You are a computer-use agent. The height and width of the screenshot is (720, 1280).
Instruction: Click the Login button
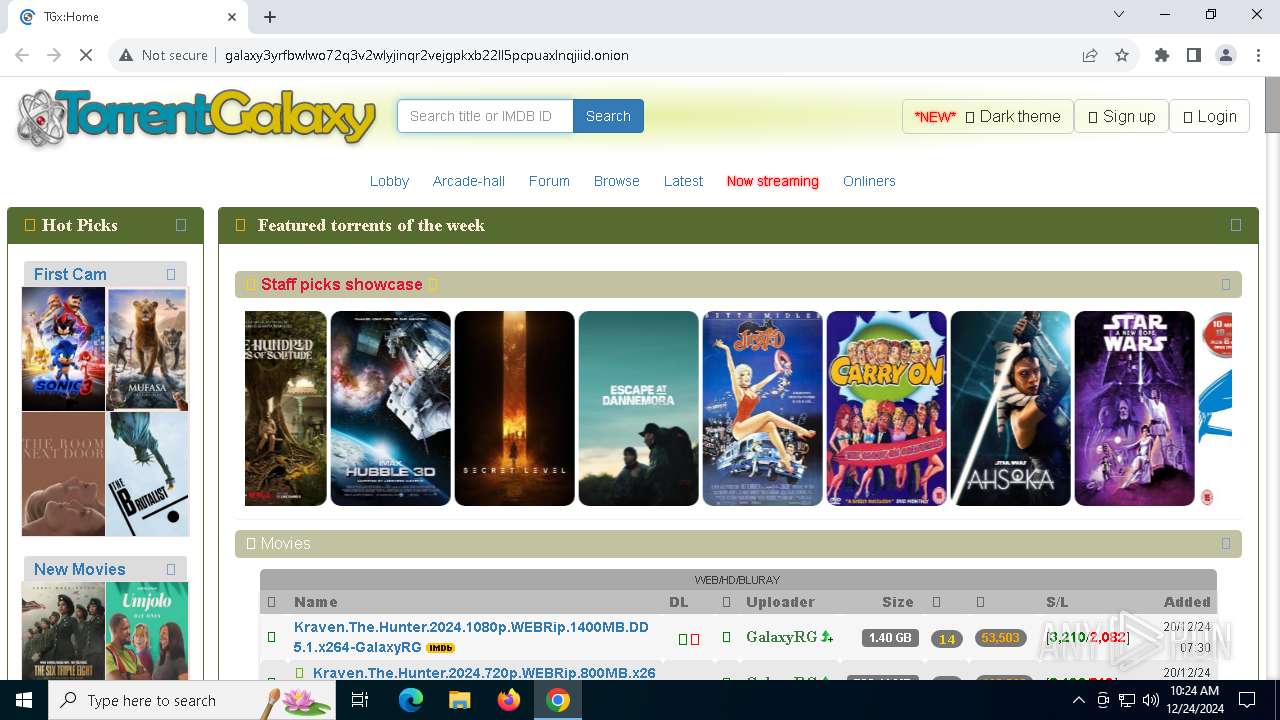coord(1210,116)
